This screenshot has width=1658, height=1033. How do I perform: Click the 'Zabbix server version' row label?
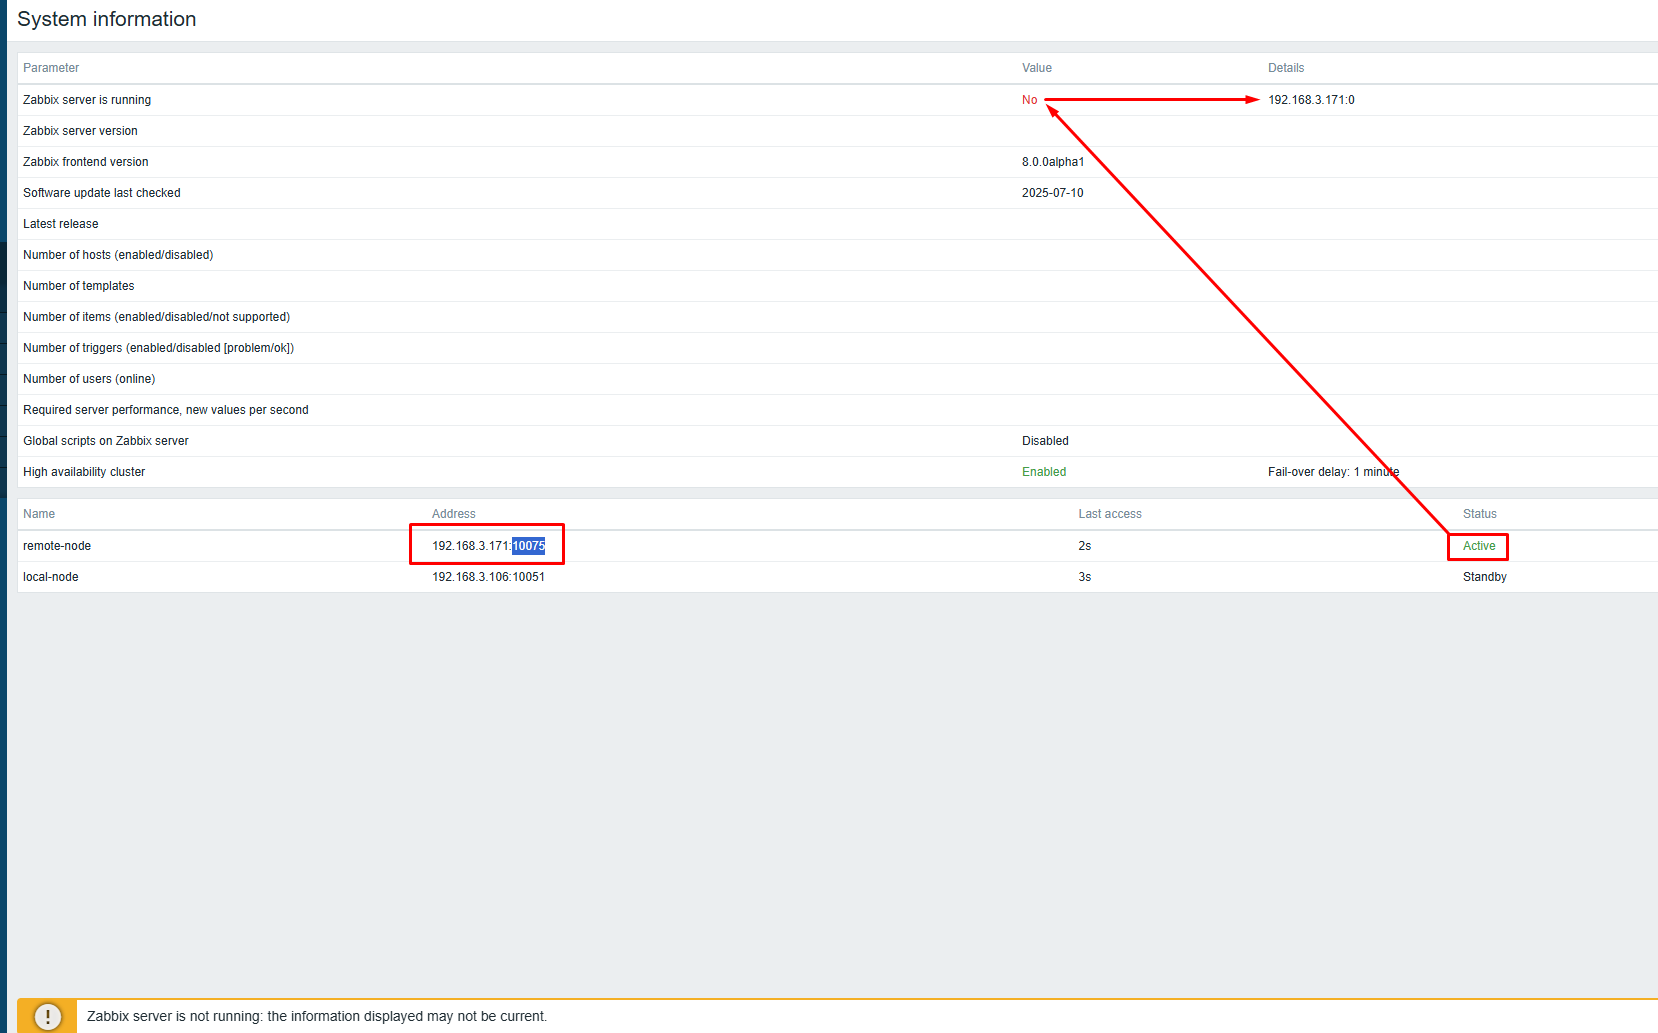[x=80, y=131]
